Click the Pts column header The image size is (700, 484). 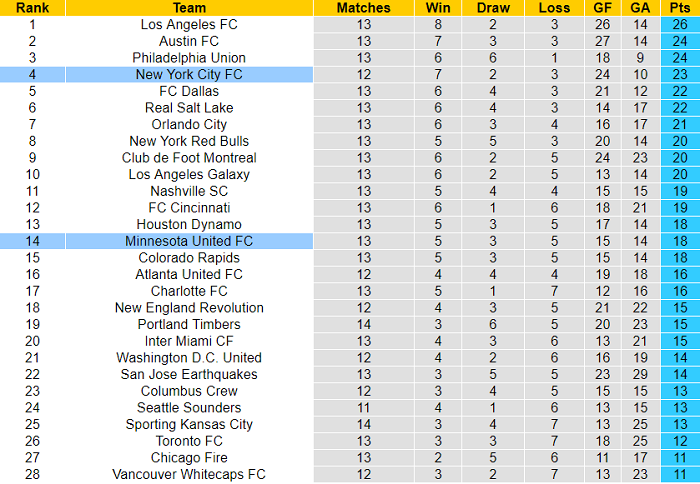(680, 8)
